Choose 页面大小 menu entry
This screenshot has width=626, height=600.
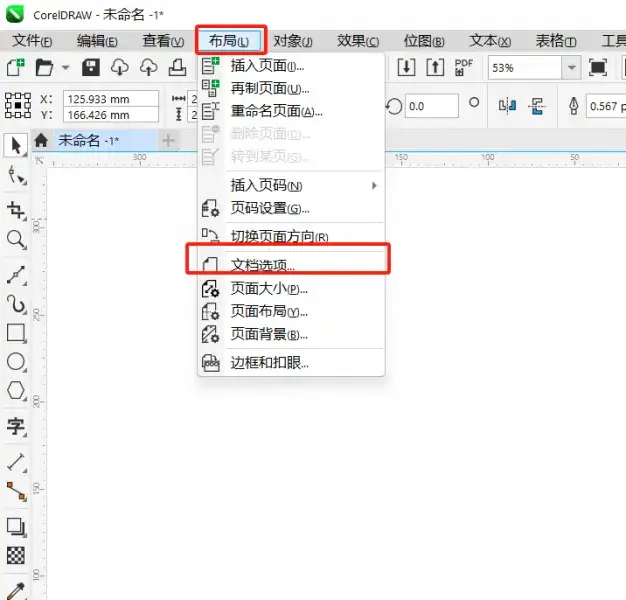[291, 289]
